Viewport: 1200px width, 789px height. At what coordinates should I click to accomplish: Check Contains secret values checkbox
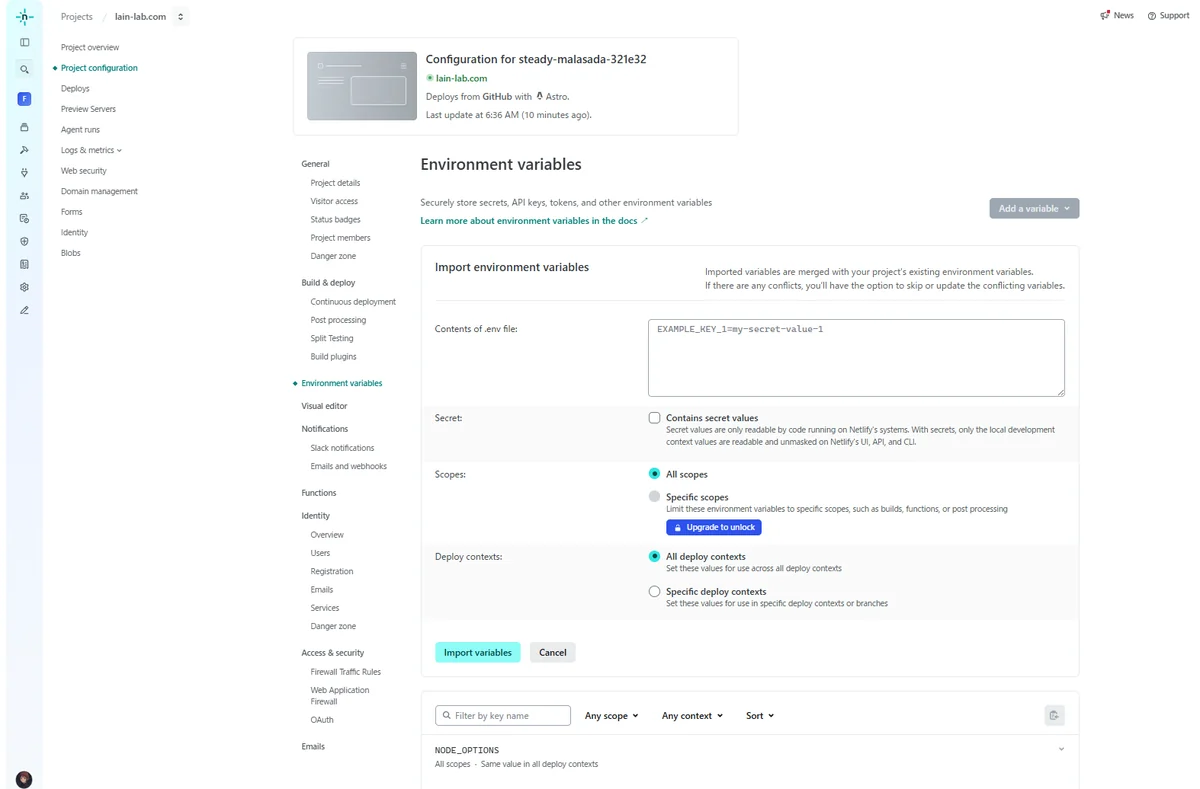654,418
